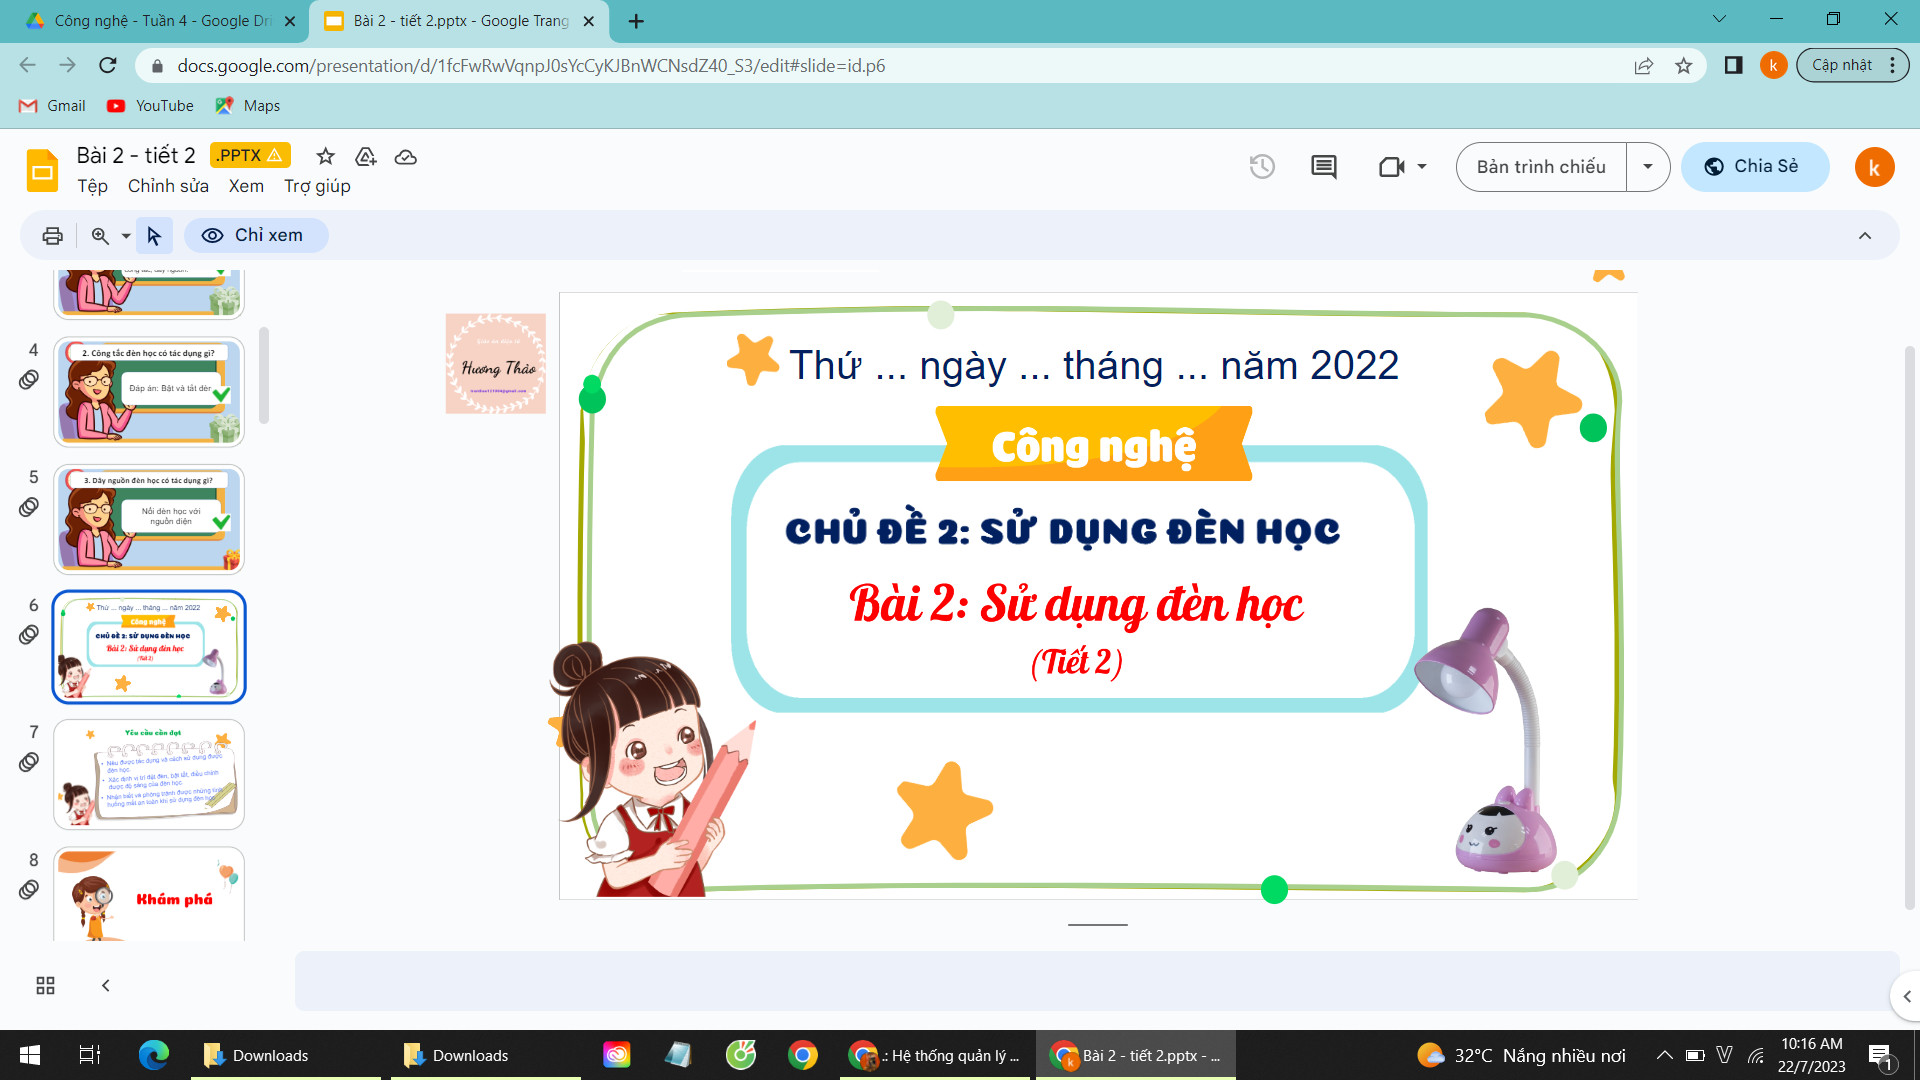Screen dimensions: 1920x1080
Task: Open the comments panel icon
Action: pos(1323,167)
